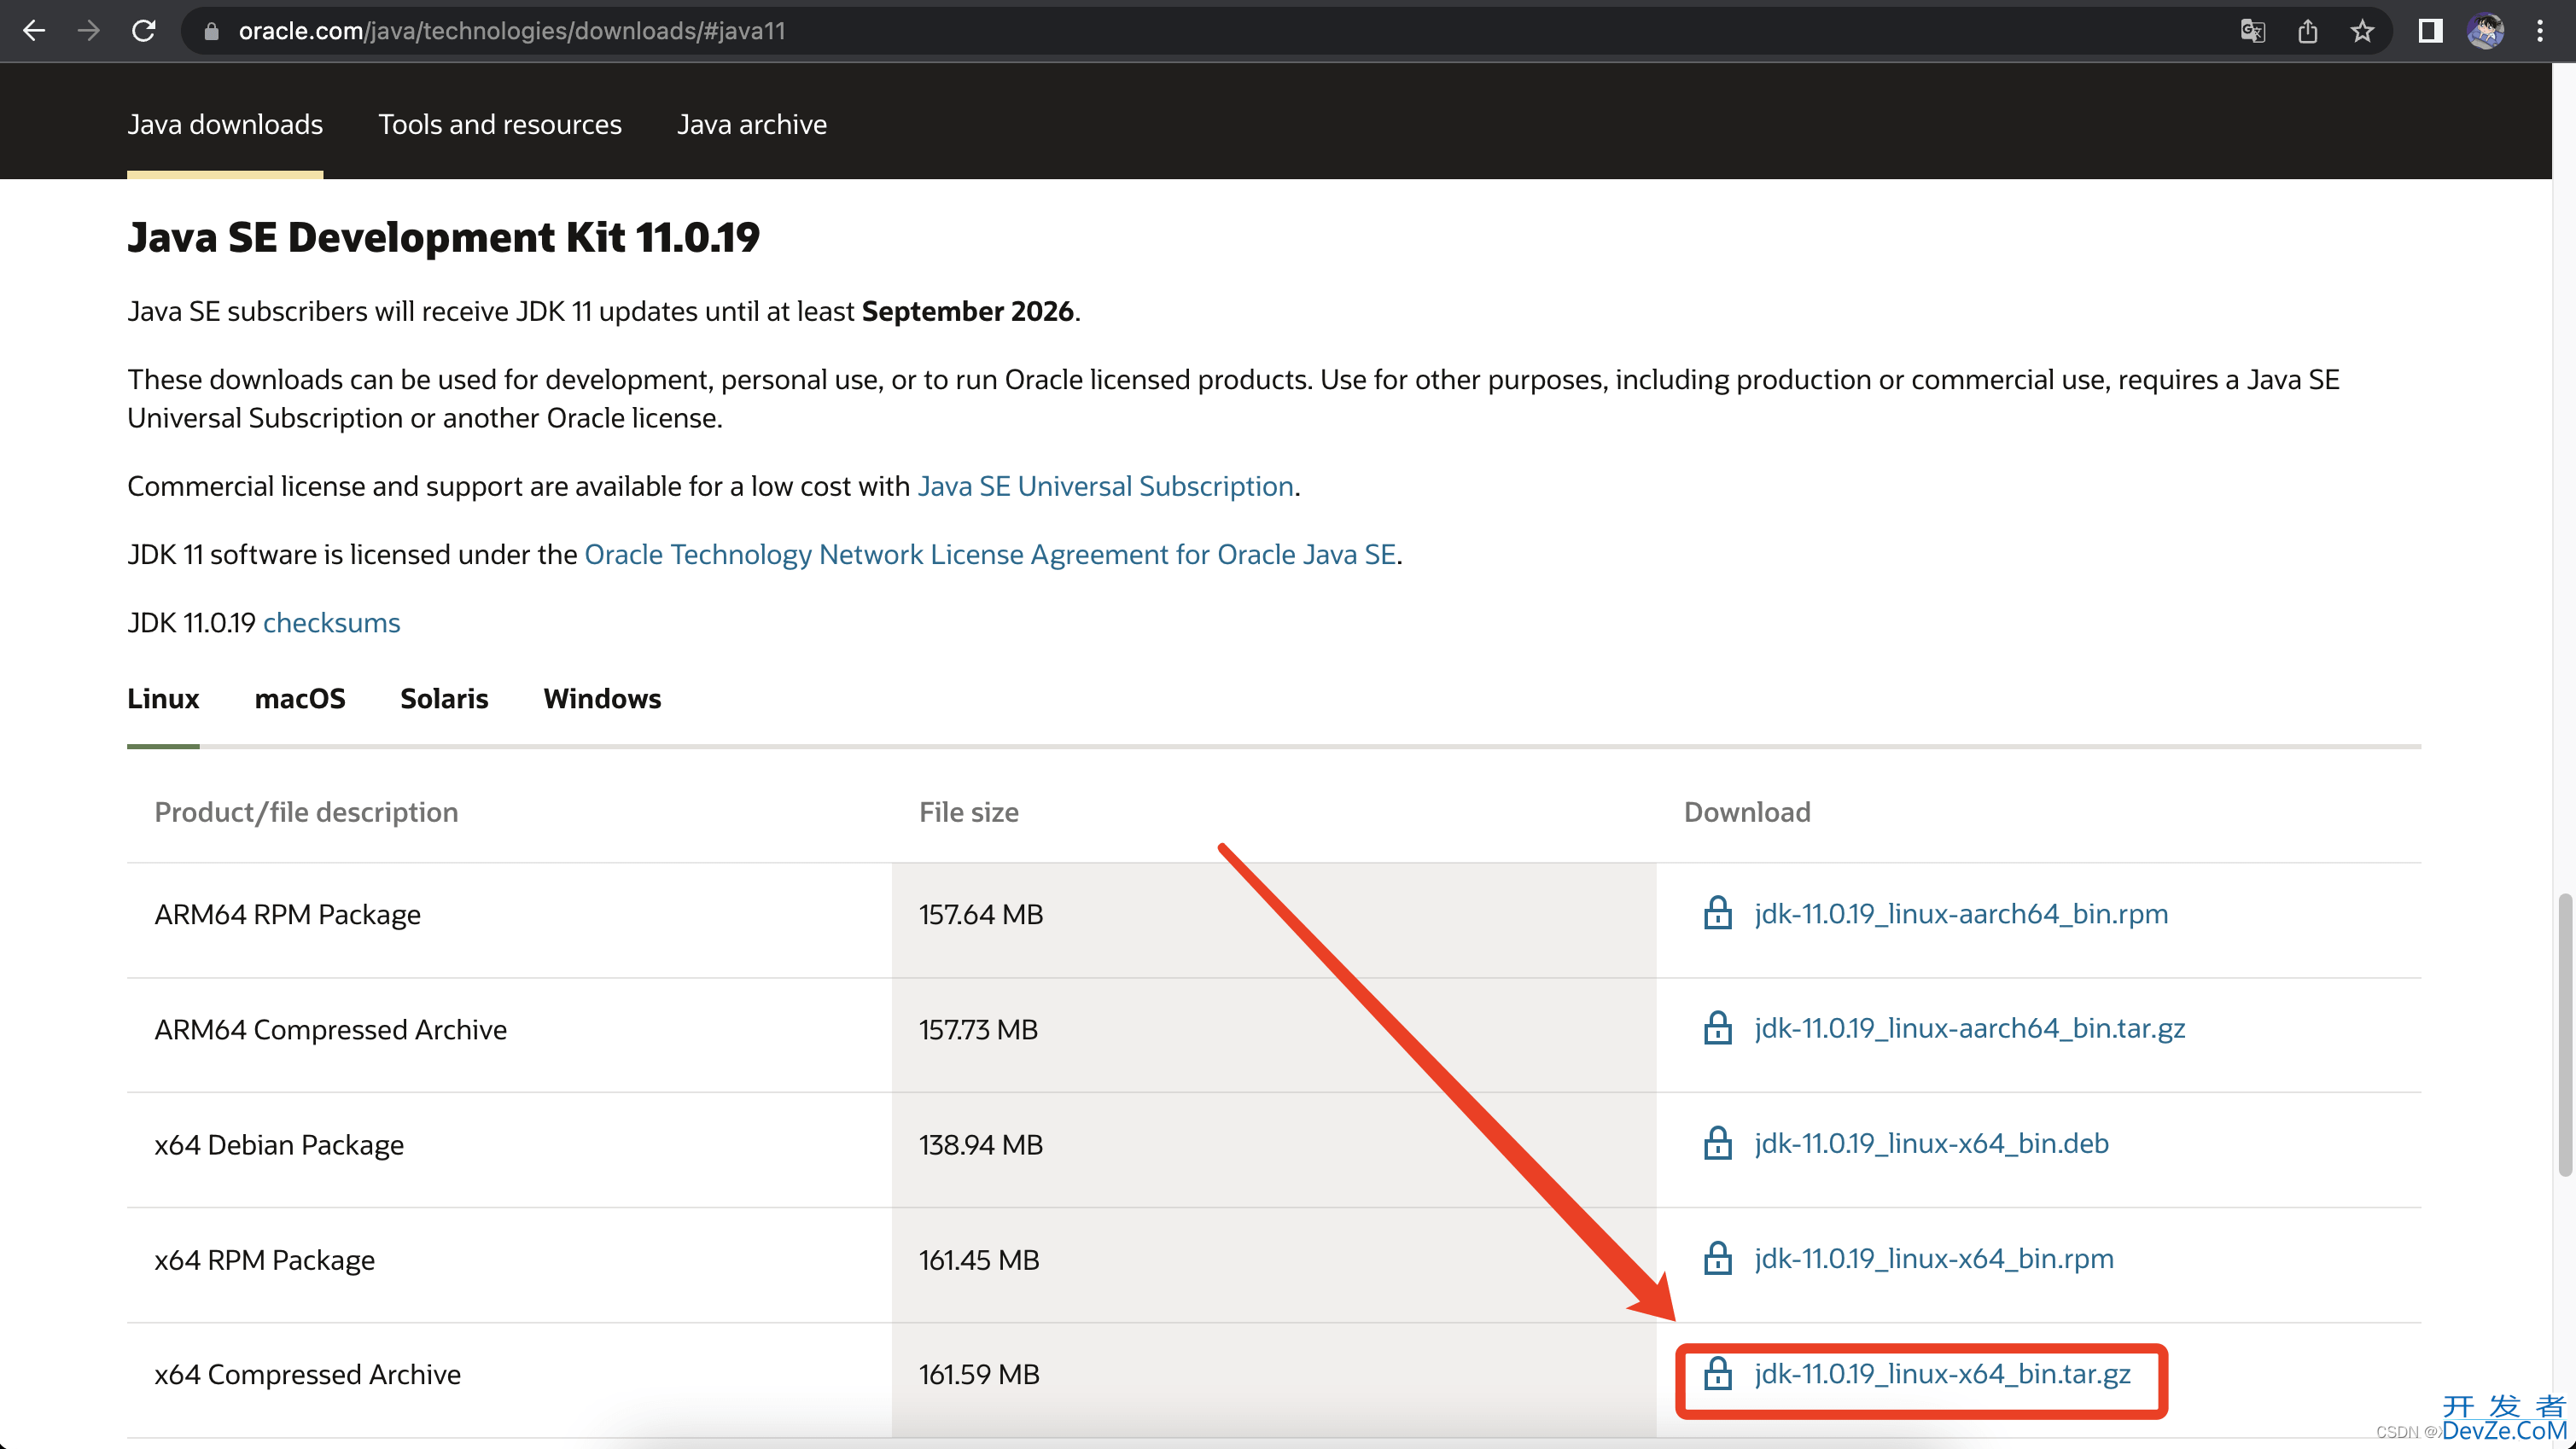Screen dimensions: 2576x1449
Task: Click the x64 Compressed Archive description
Action: [x=307, y=1374]
